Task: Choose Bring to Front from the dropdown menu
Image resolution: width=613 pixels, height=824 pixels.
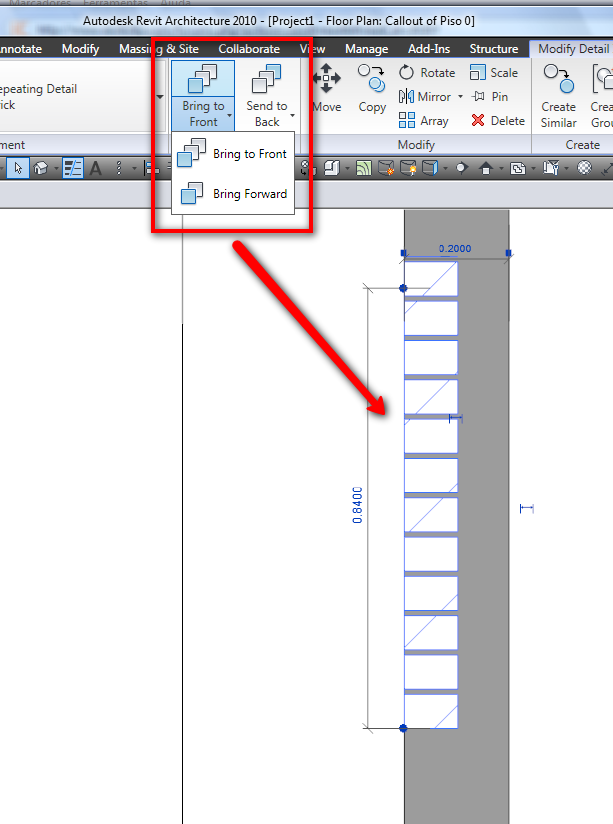Action: coord(233,153)
